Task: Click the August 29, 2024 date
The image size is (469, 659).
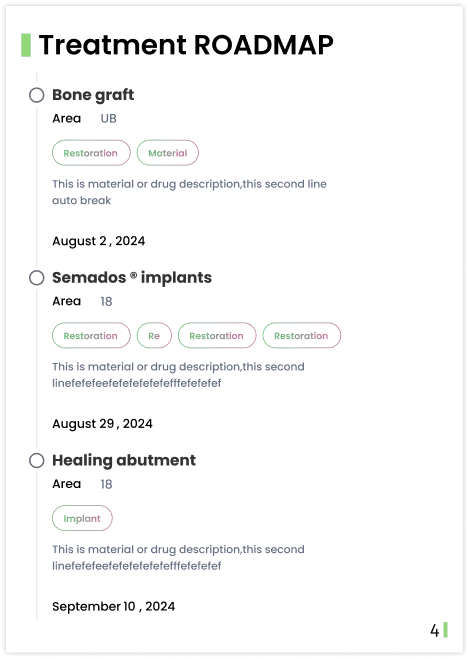Action: [102, 424]
